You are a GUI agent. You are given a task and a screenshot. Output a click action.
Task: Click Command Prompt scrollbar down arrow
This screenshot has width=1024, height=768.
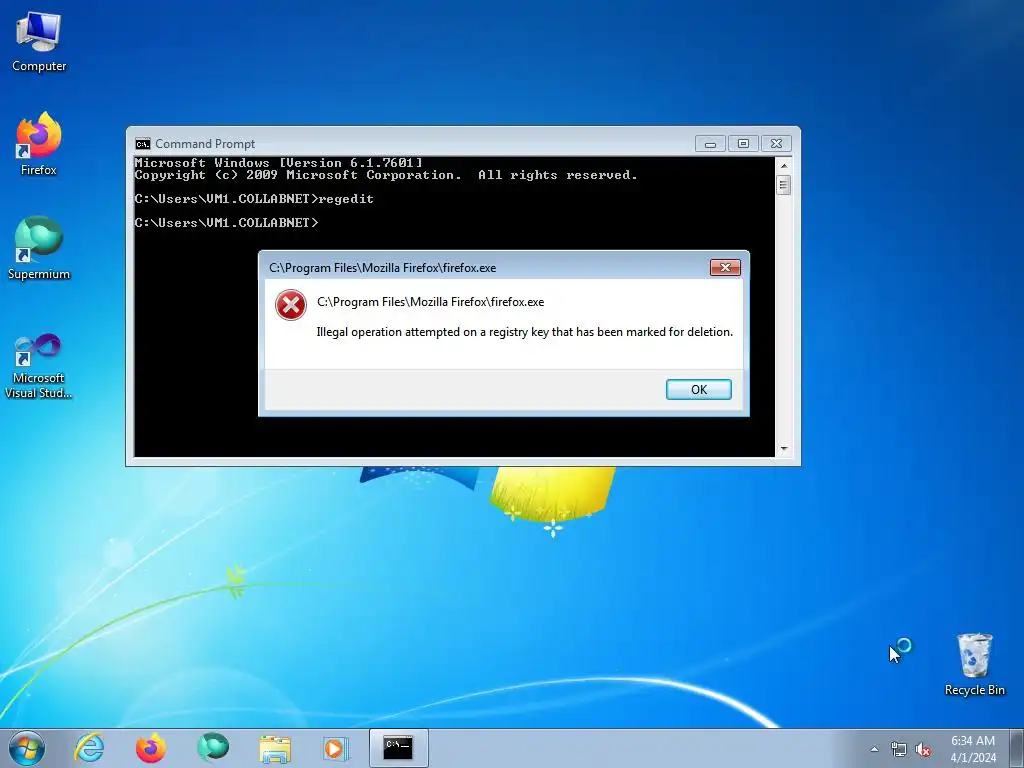784,449
